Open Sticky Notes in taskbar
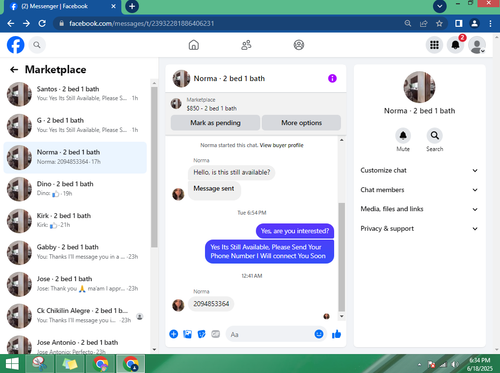Image resolution: width=500 pixels, height=373 pixels. [x=70, y=364]
